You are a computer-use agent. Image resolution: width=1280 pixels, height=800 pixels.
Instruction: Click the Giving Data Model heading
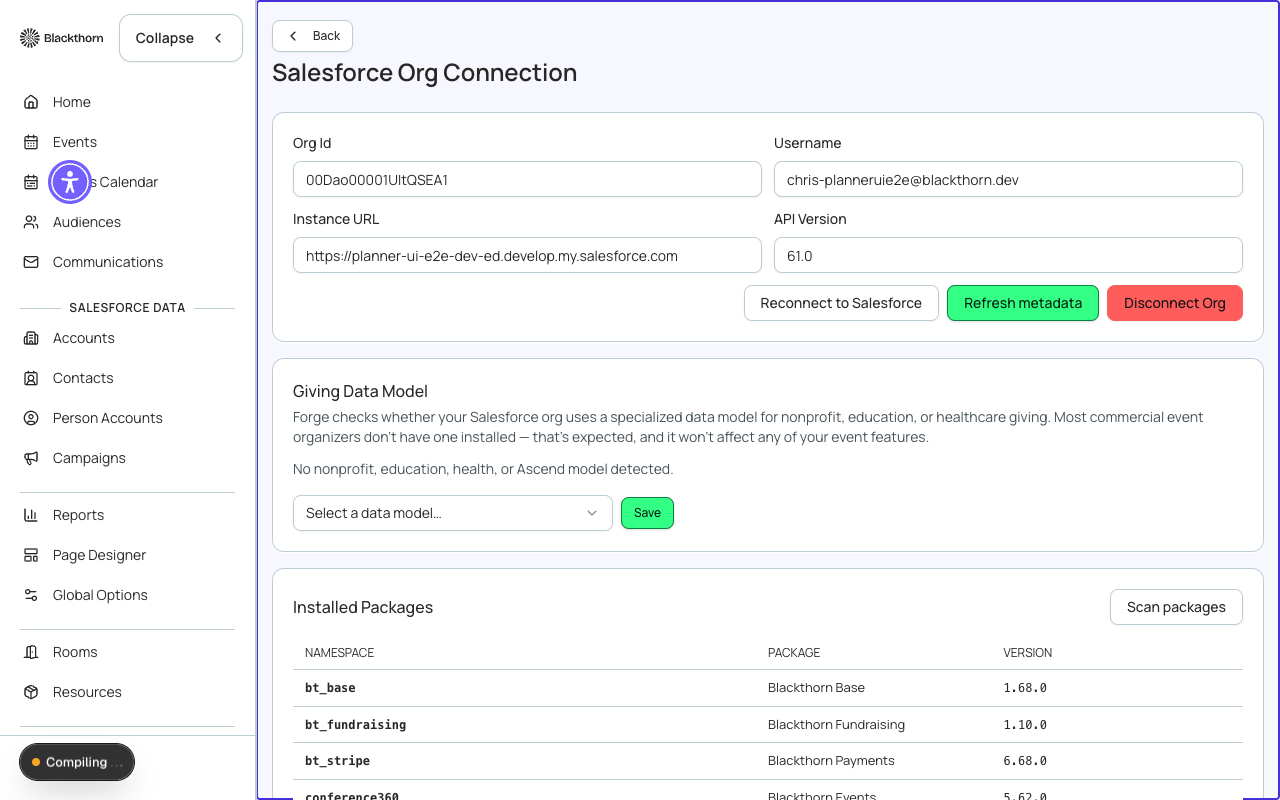tap(360, 391)
